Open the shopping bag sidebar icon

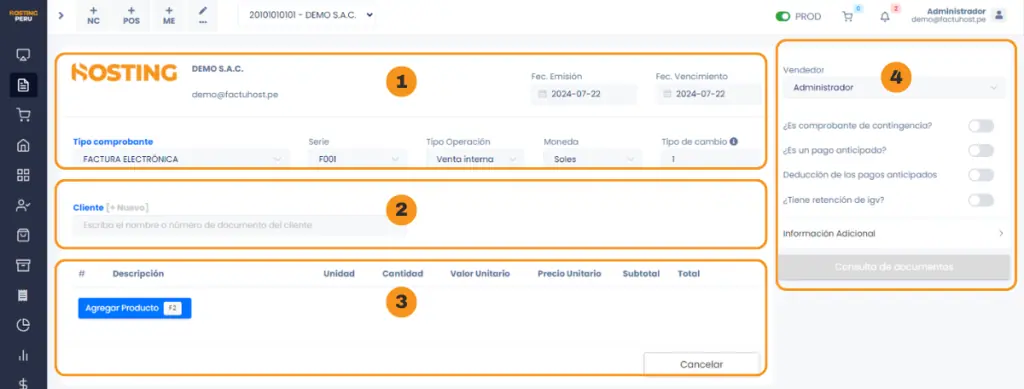(24, 235)
